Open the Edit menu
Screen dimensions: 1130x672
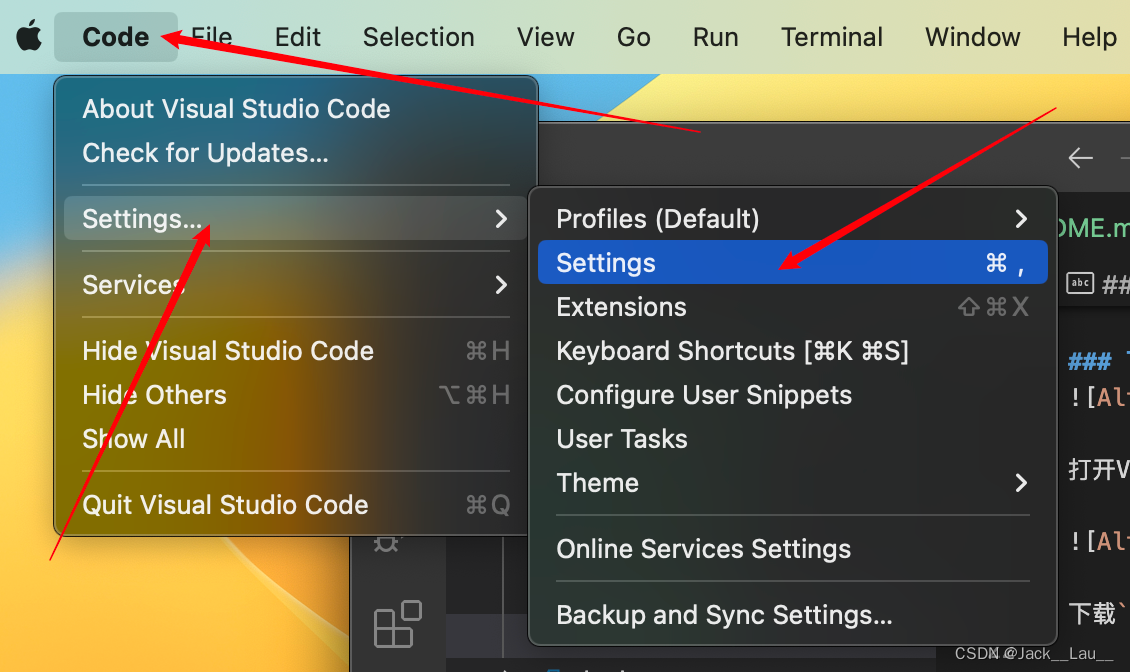[x=298, y=37]
